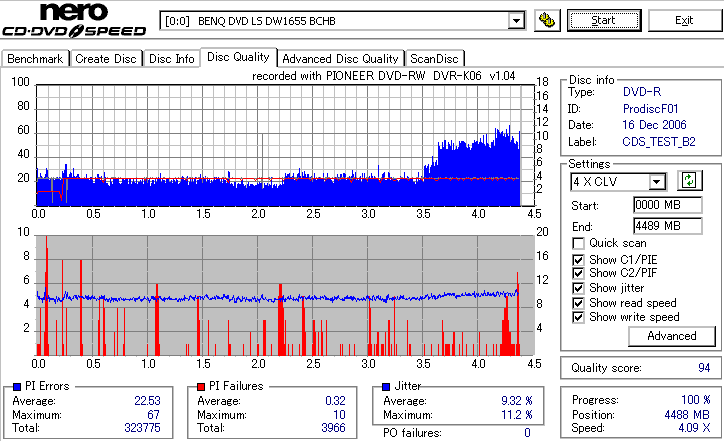The height and width of the screenshot is (441, 724).
Task: Click the PO failures value 0
Action: coord(527,433)
